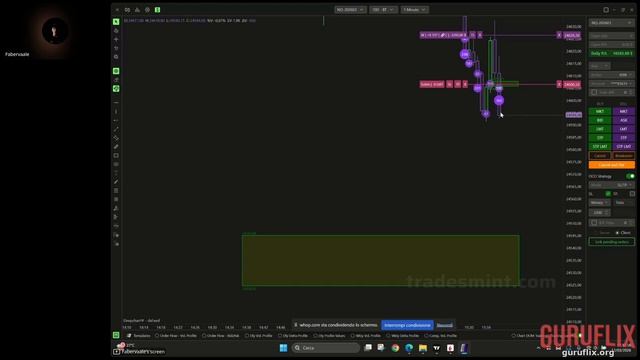Open Google Chrome from the taskbar
Viewport: 640px width, 360px height.
pos(395,348)
